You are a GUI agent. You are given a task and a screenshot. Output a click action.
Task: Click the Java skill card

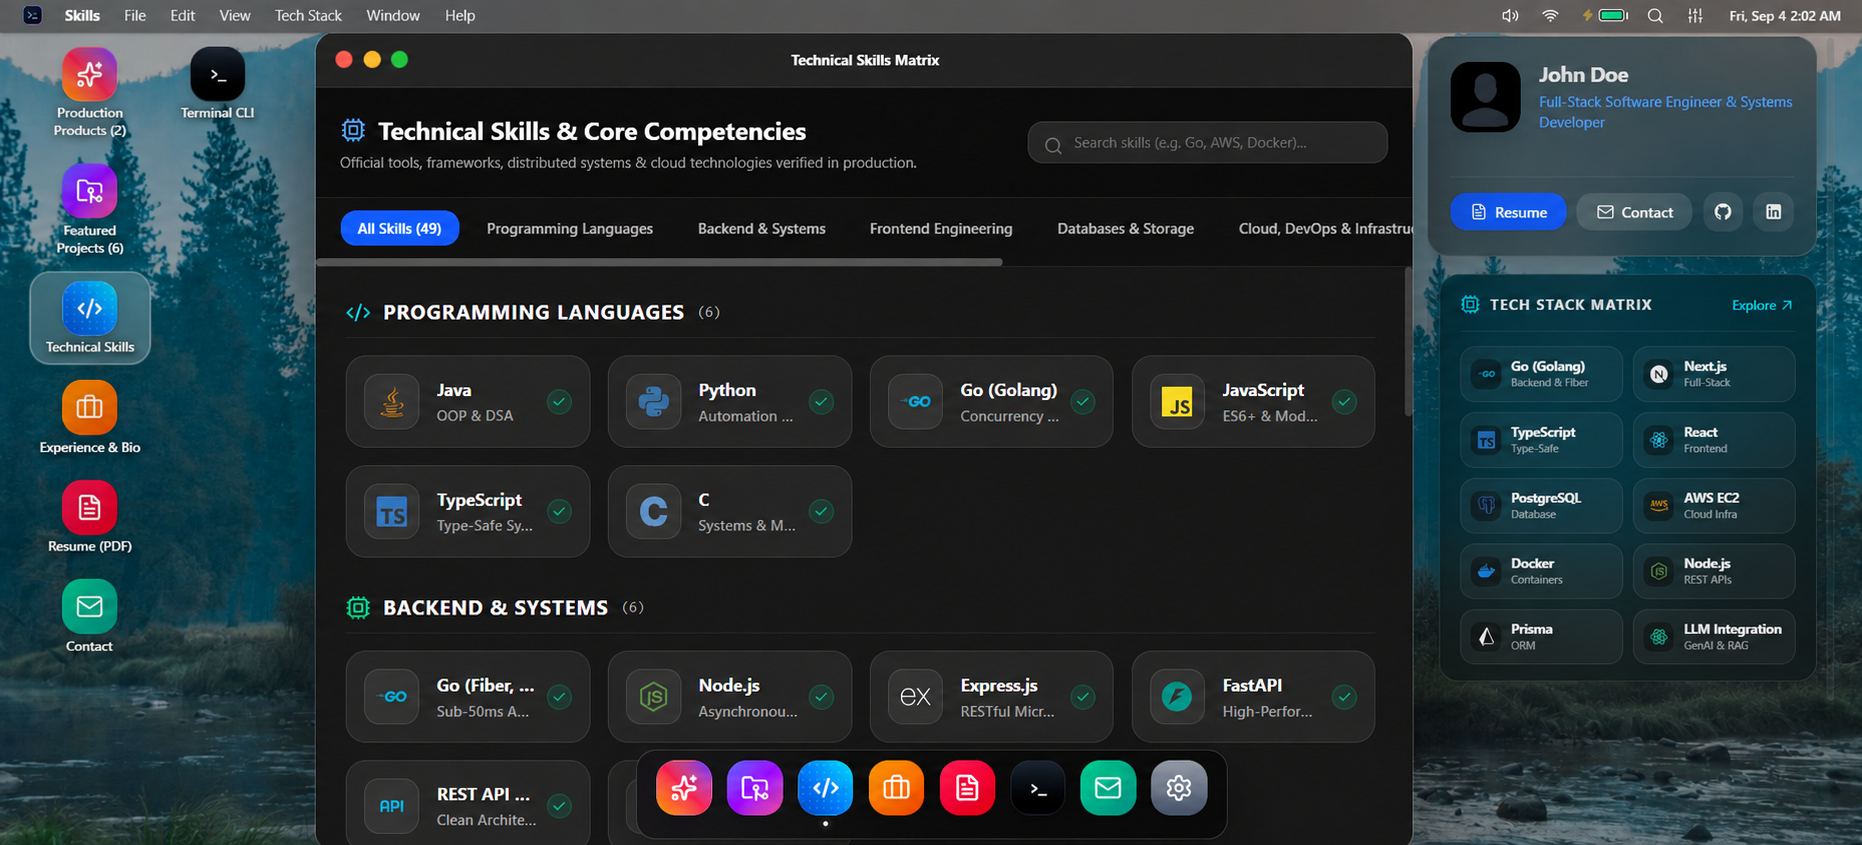(468, 402)
